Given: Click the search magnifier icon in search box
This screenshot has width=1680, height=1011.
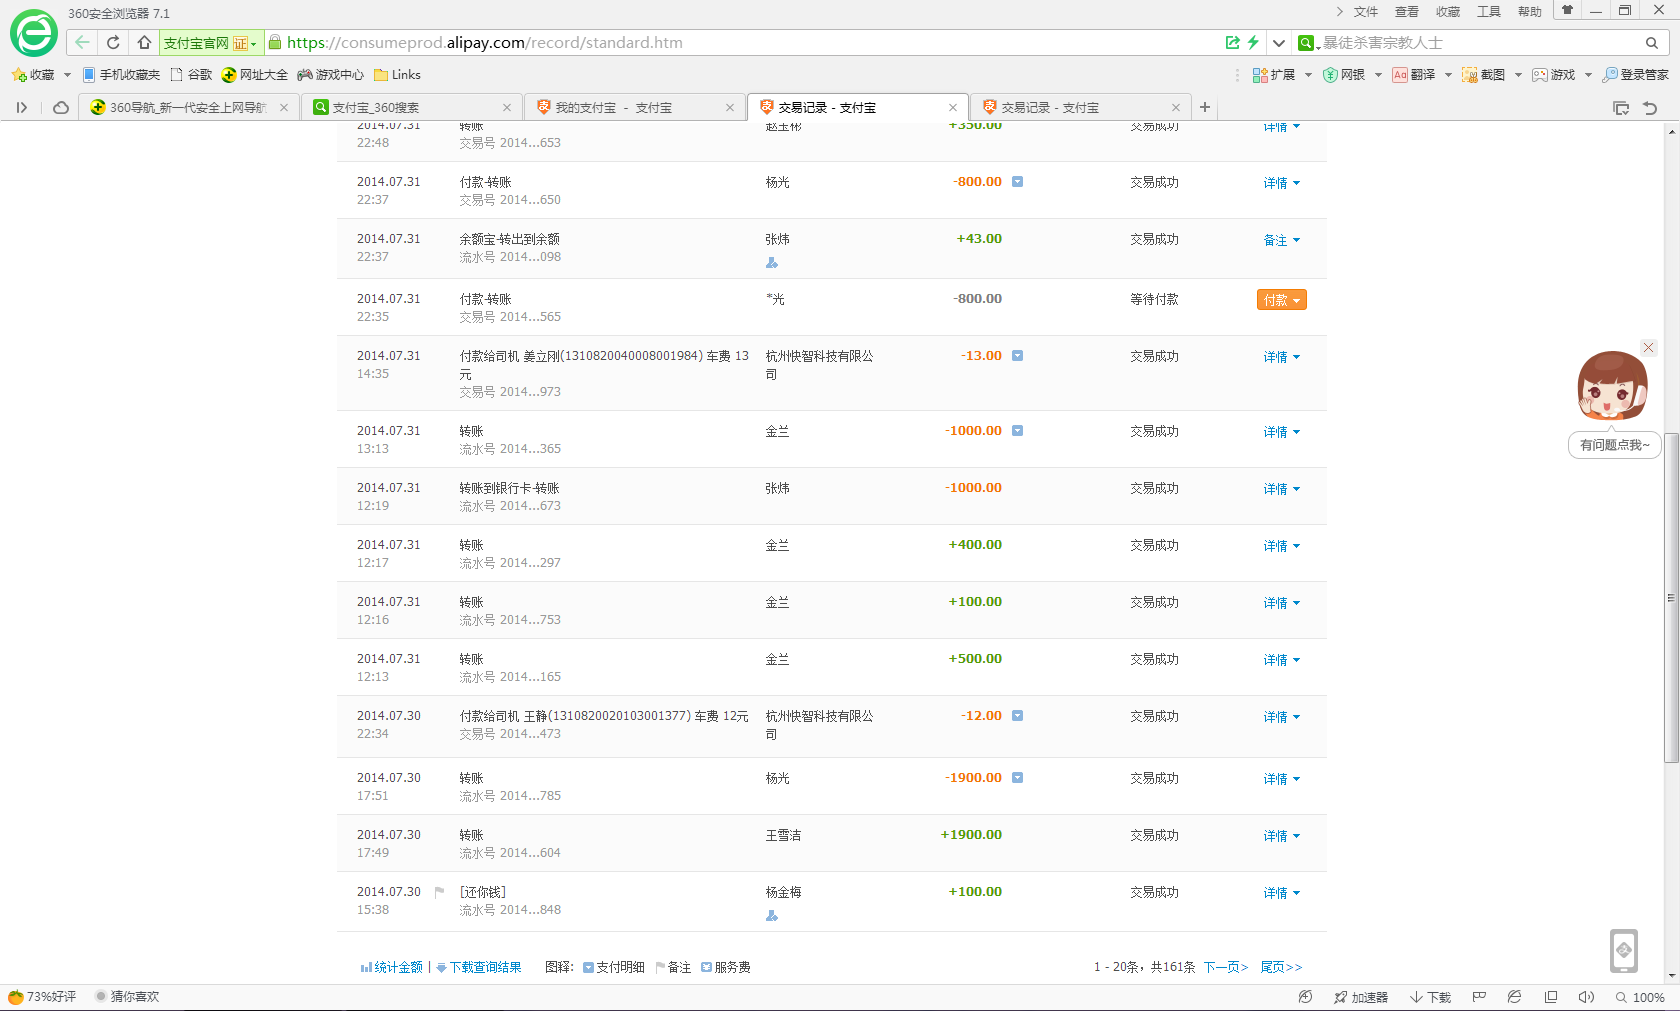Looking at the screenshot, I should click(x=1652, y=43).
